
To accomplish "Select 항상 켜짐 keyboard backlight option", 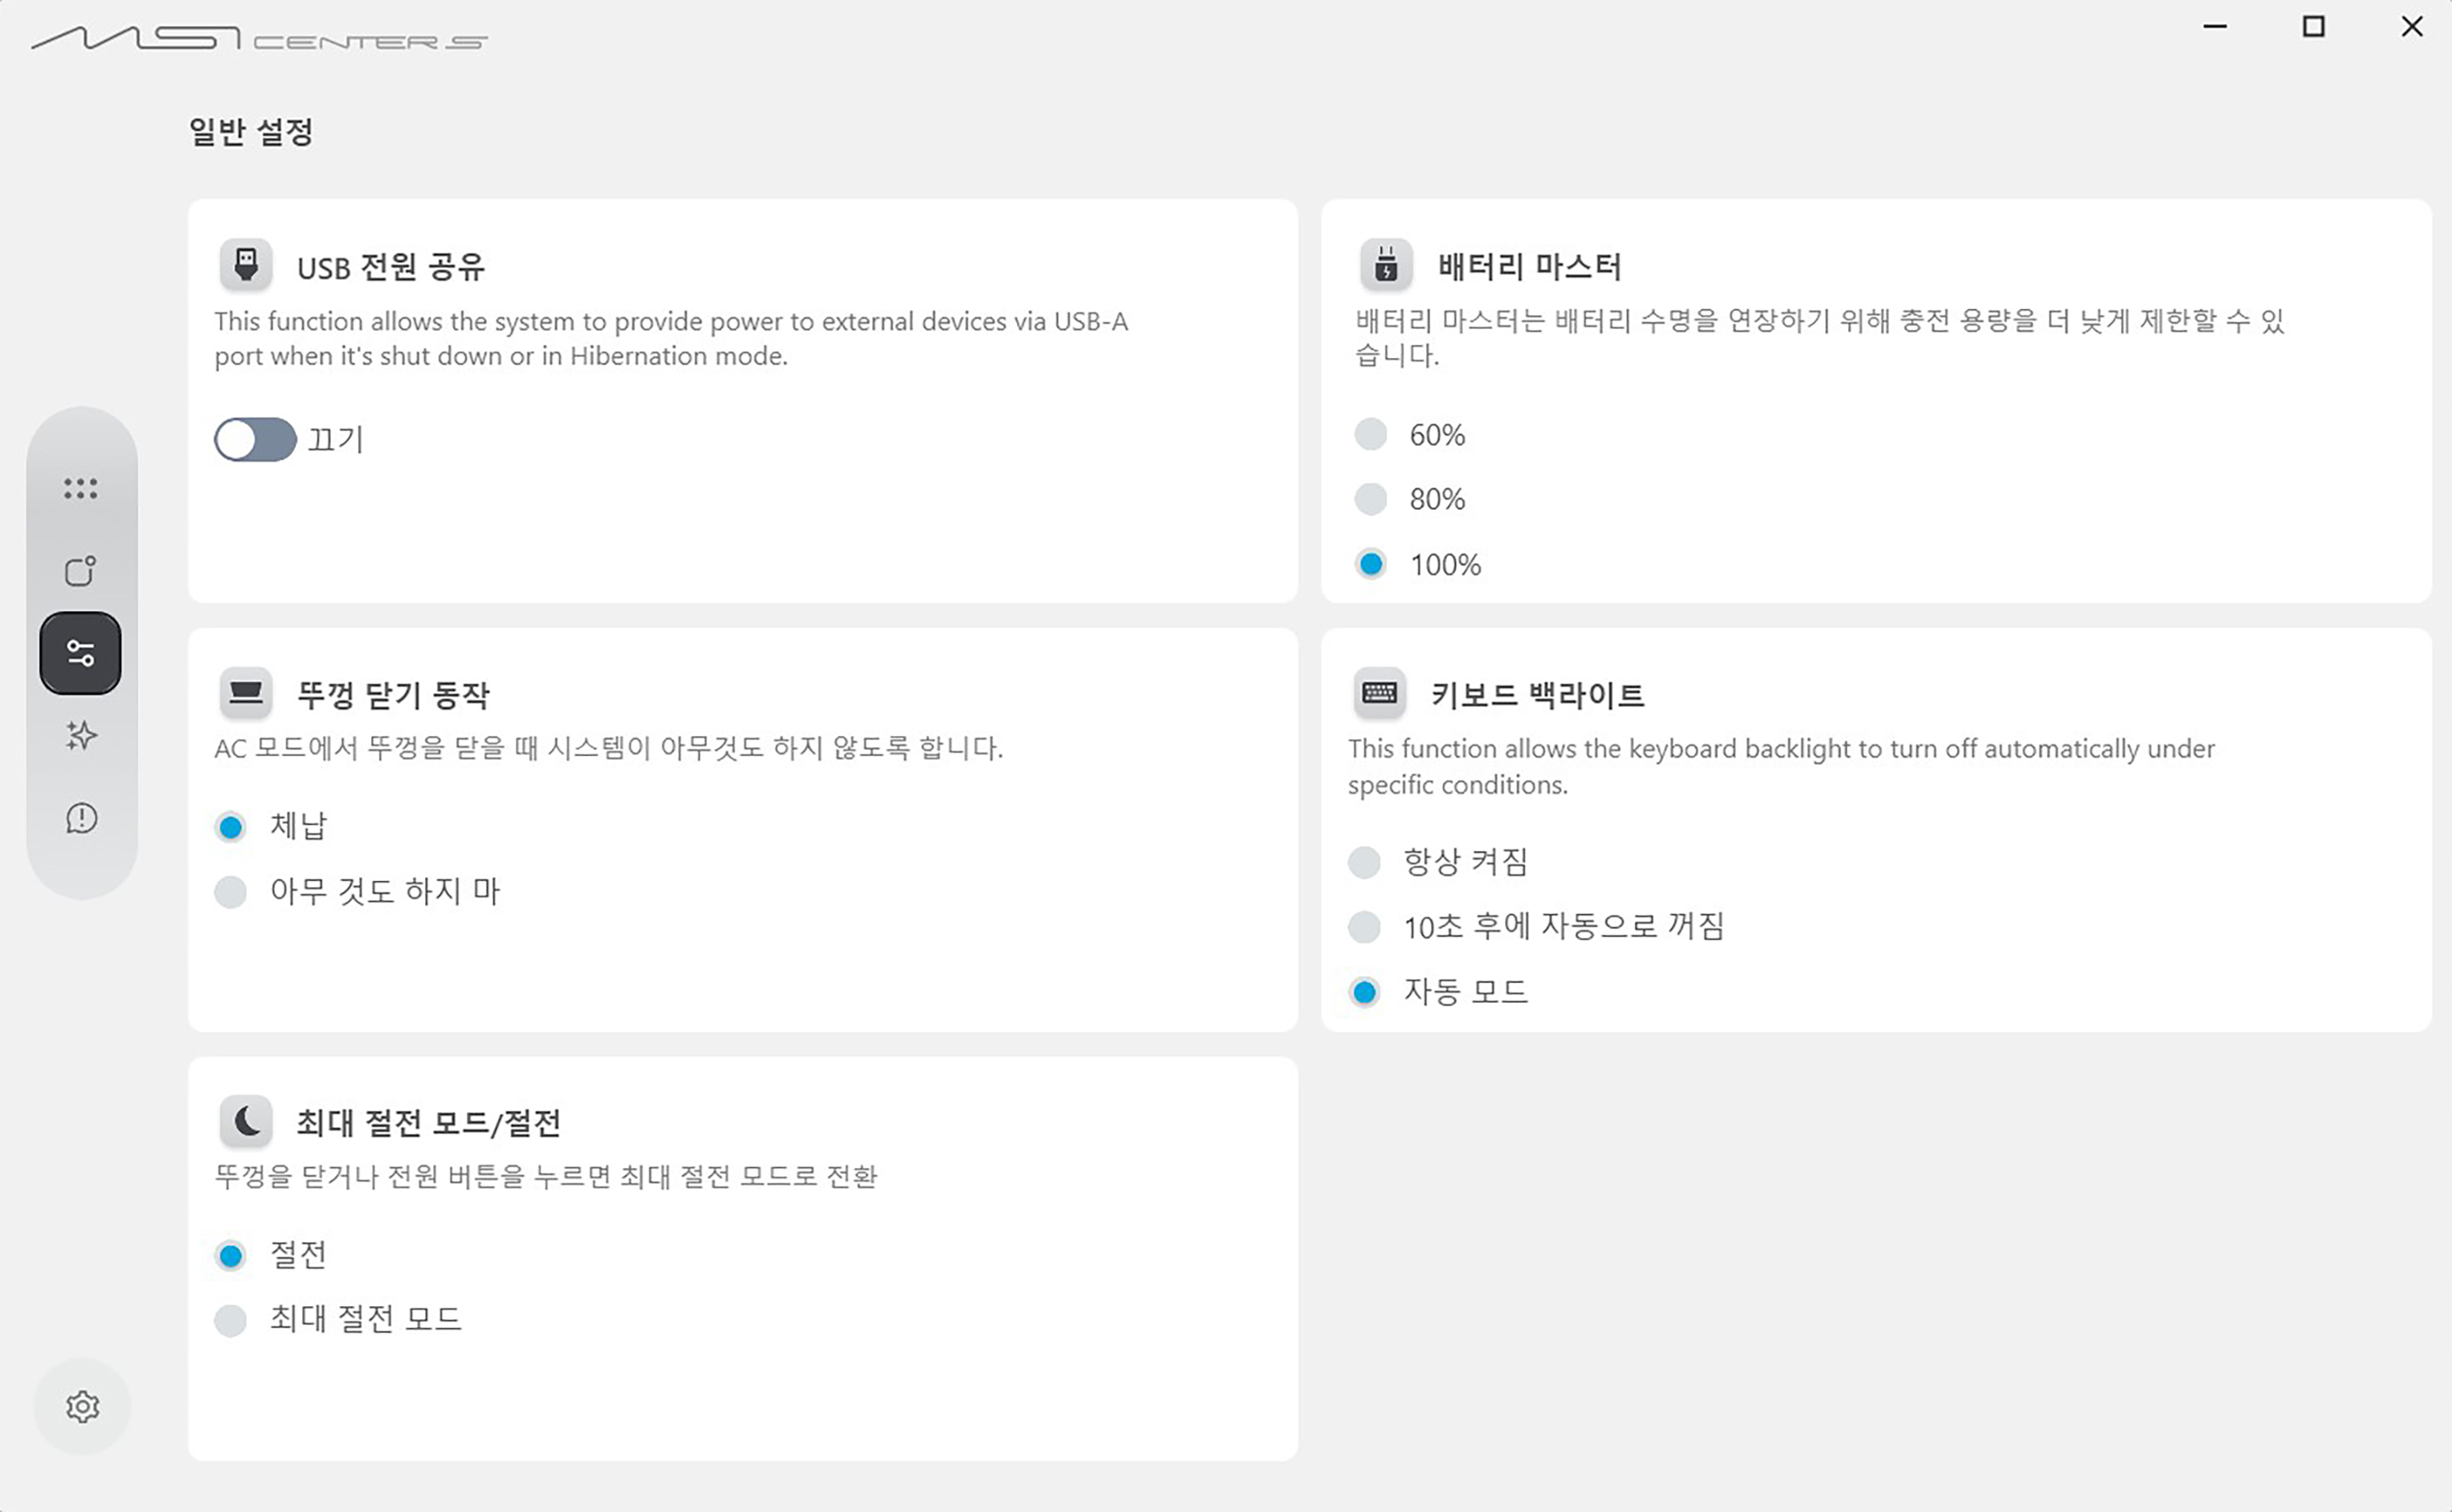I will [x=1364, y=862].
